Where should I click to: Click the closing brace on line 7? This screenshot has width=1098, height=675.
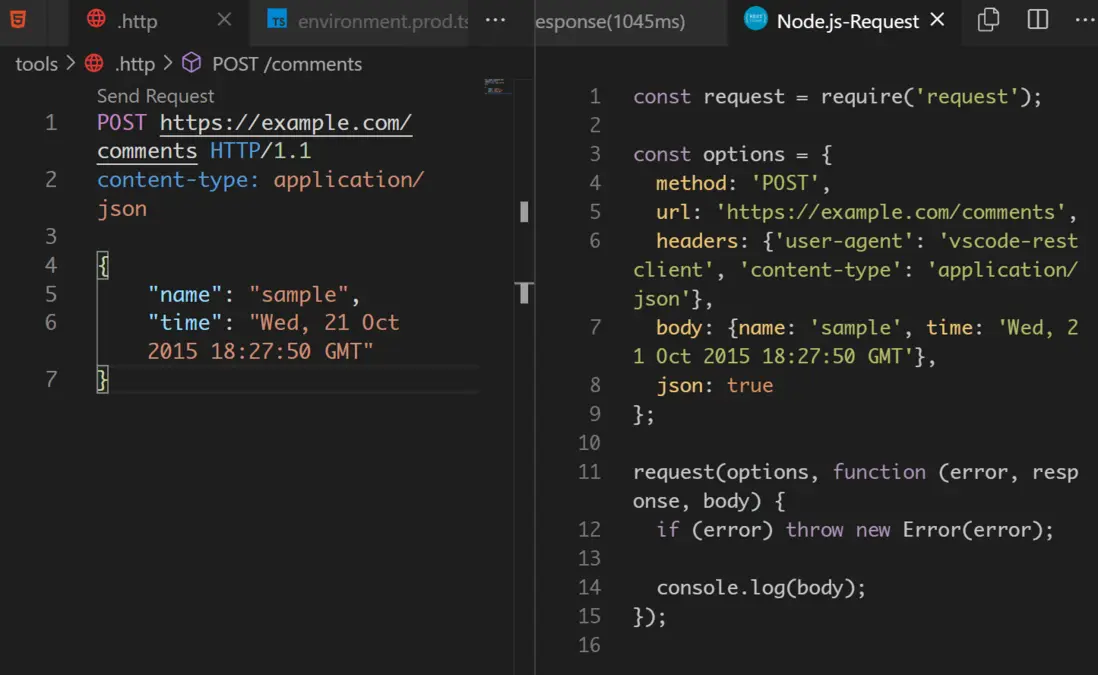pos(103,380)
